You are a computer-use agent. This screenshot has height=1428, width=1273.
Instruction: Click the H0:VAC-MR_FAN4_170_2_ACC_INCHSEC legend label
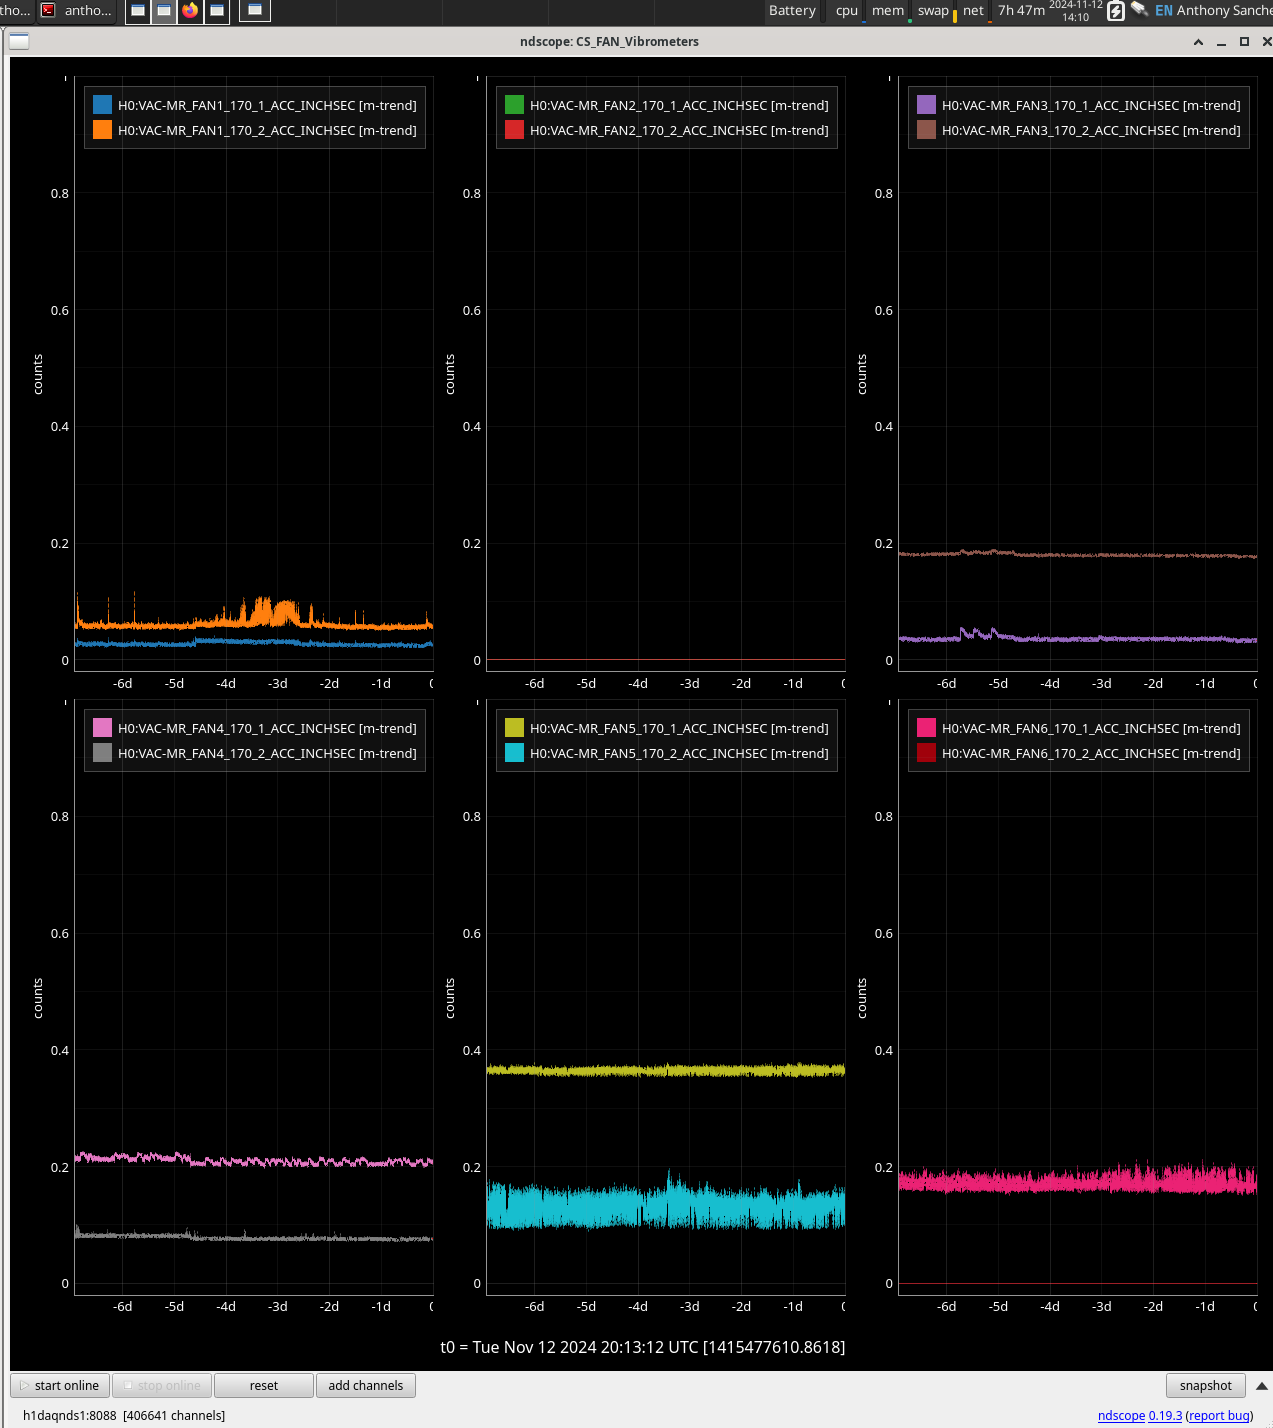(x=267, y=753)
